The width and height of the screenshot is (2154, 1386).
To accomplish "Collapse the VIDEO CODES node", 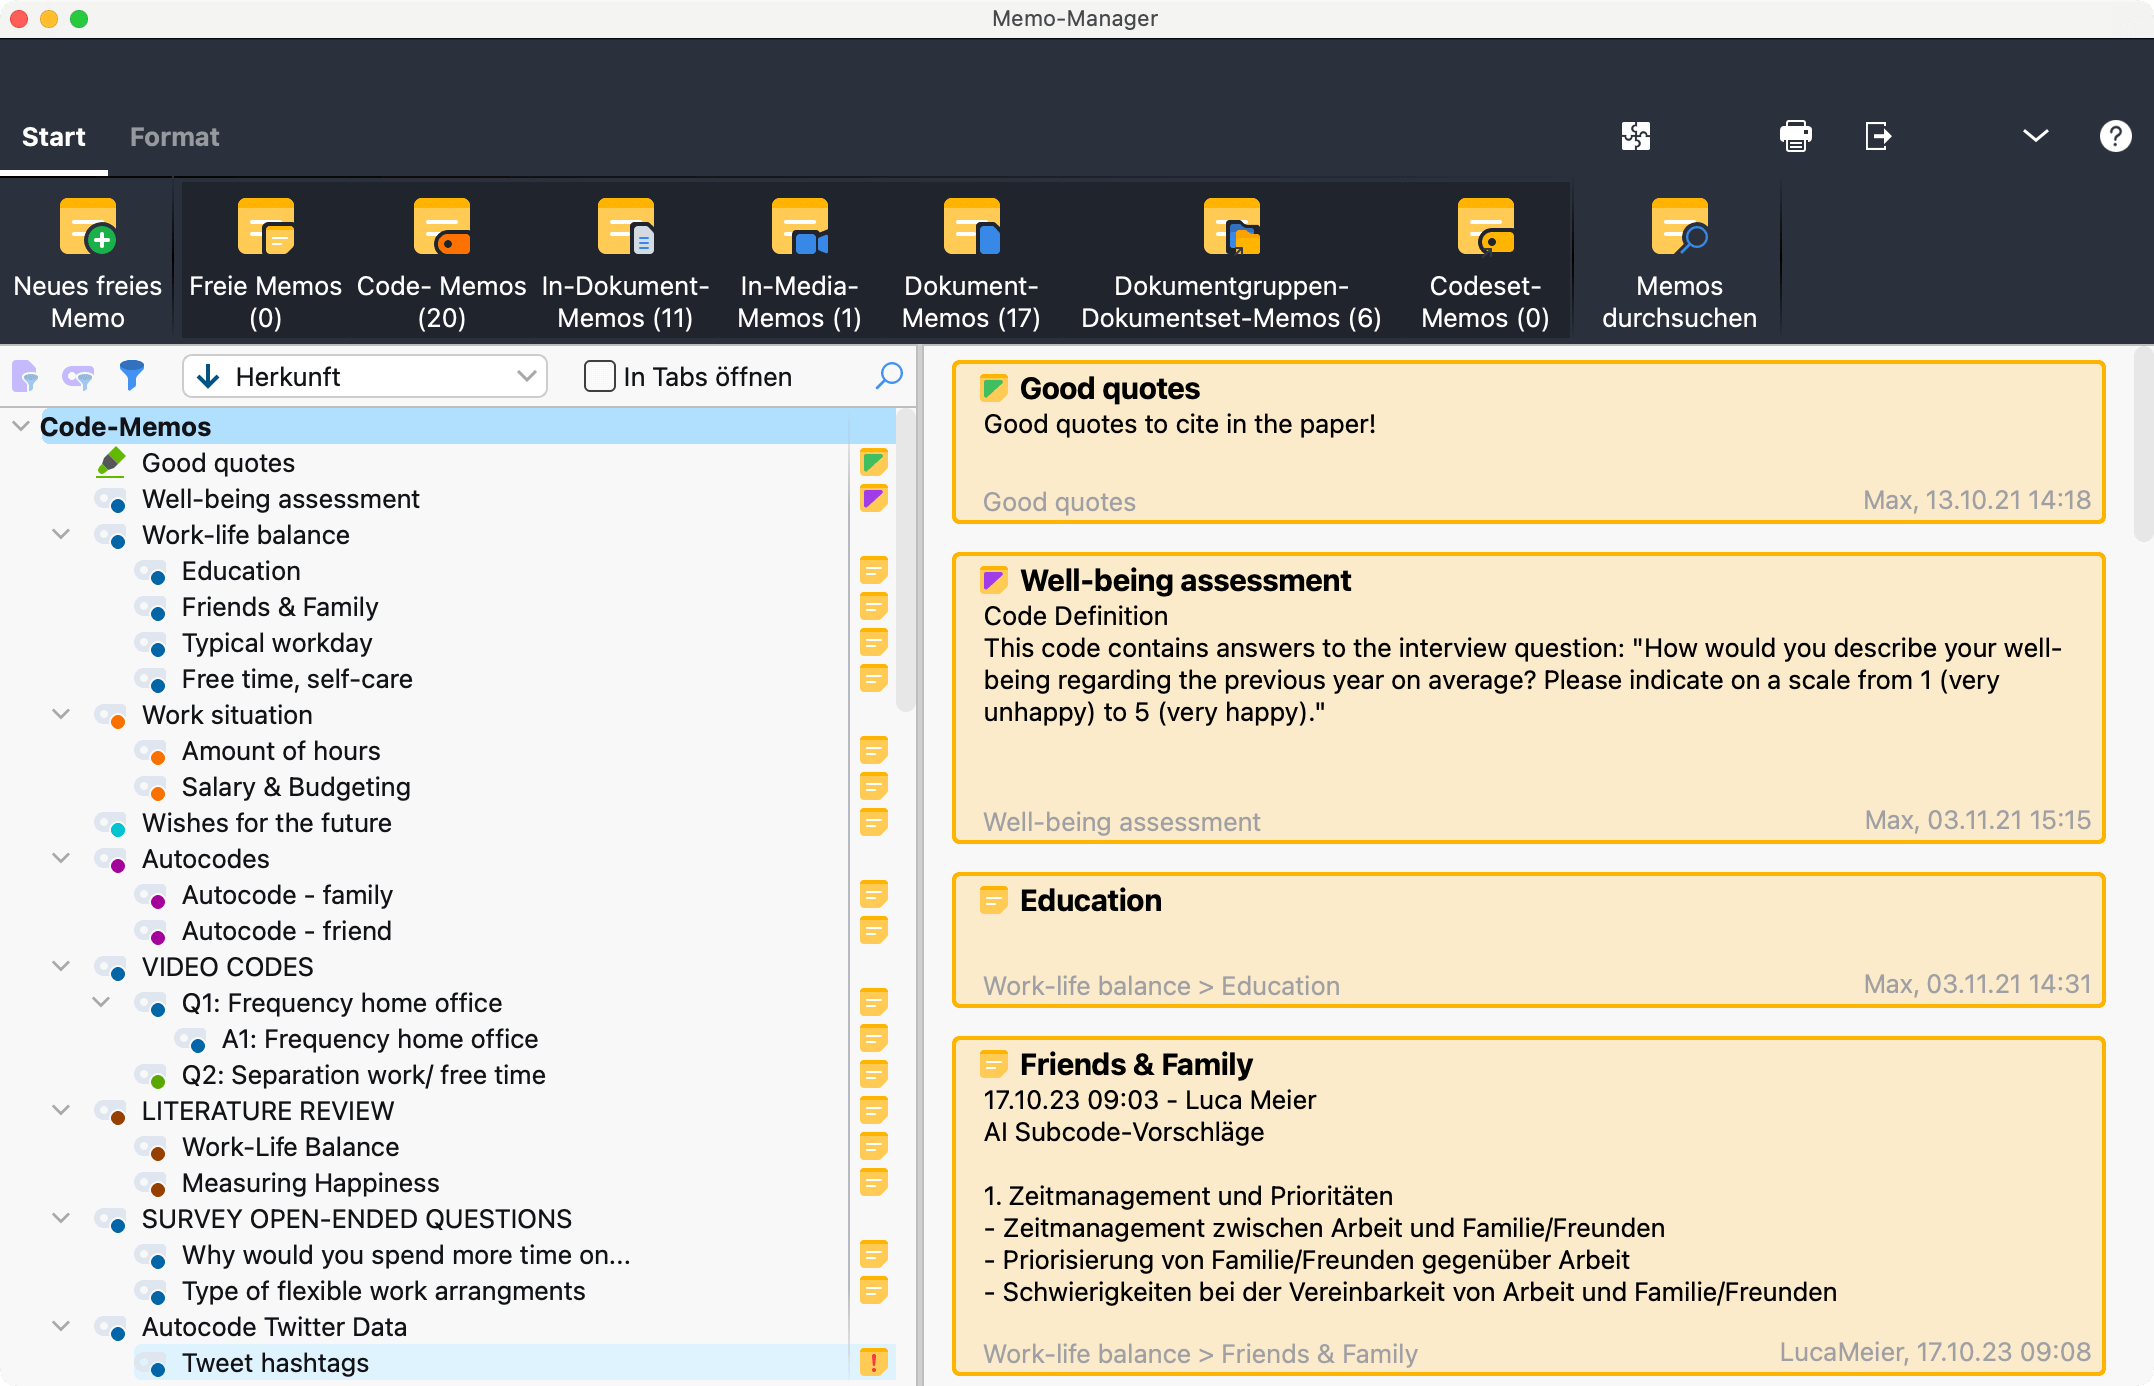I will pyautogui.click(x=61, y=966).
